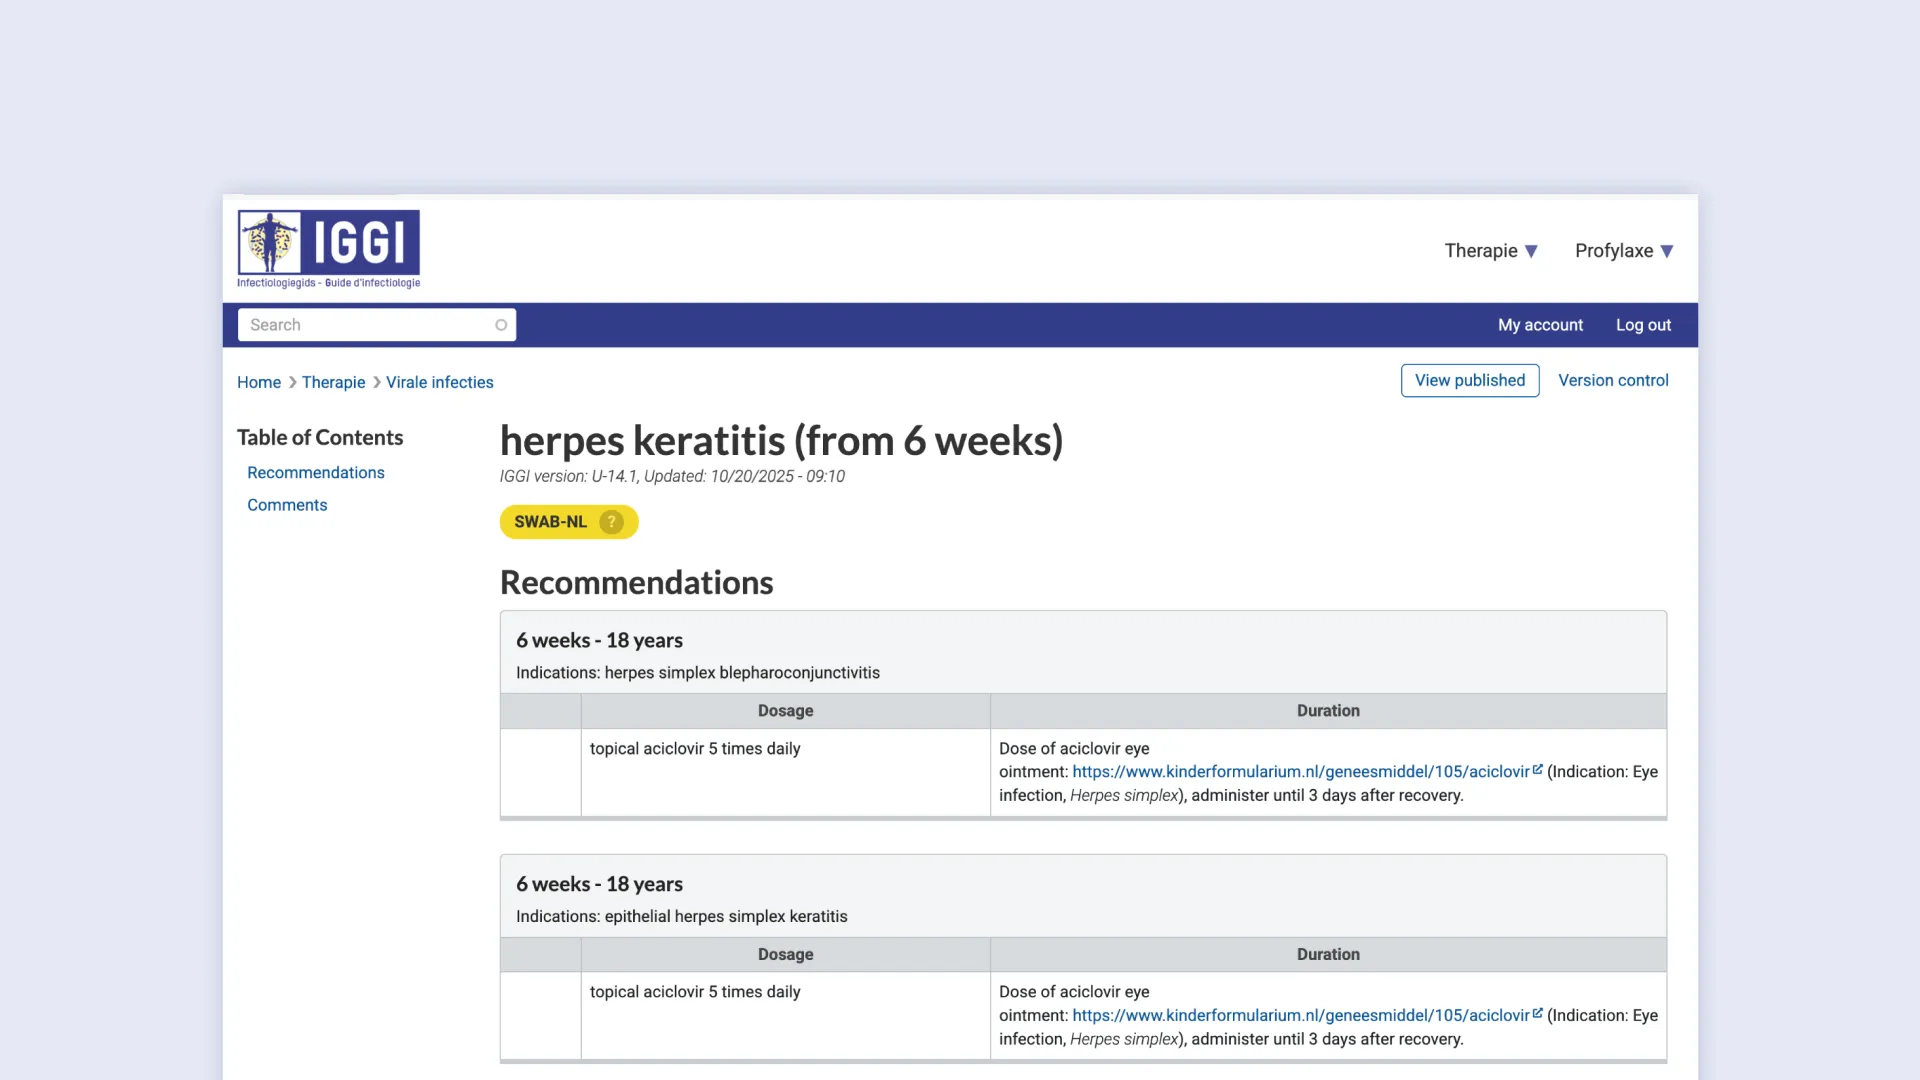Open the Profylaxe dropdown menu
Image resolution: width=1920 pixels, height=1080 pixels.
pos(1624,251)
